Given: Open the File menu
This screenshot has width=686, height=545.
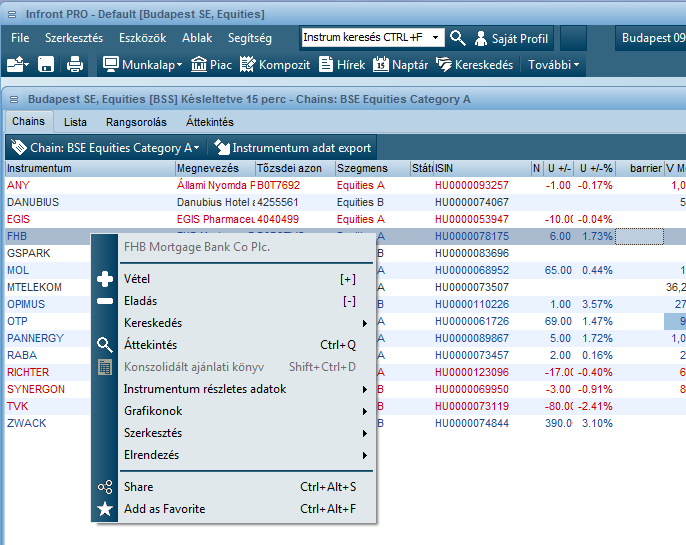Looking at the screenshot, I should [20, 38].
